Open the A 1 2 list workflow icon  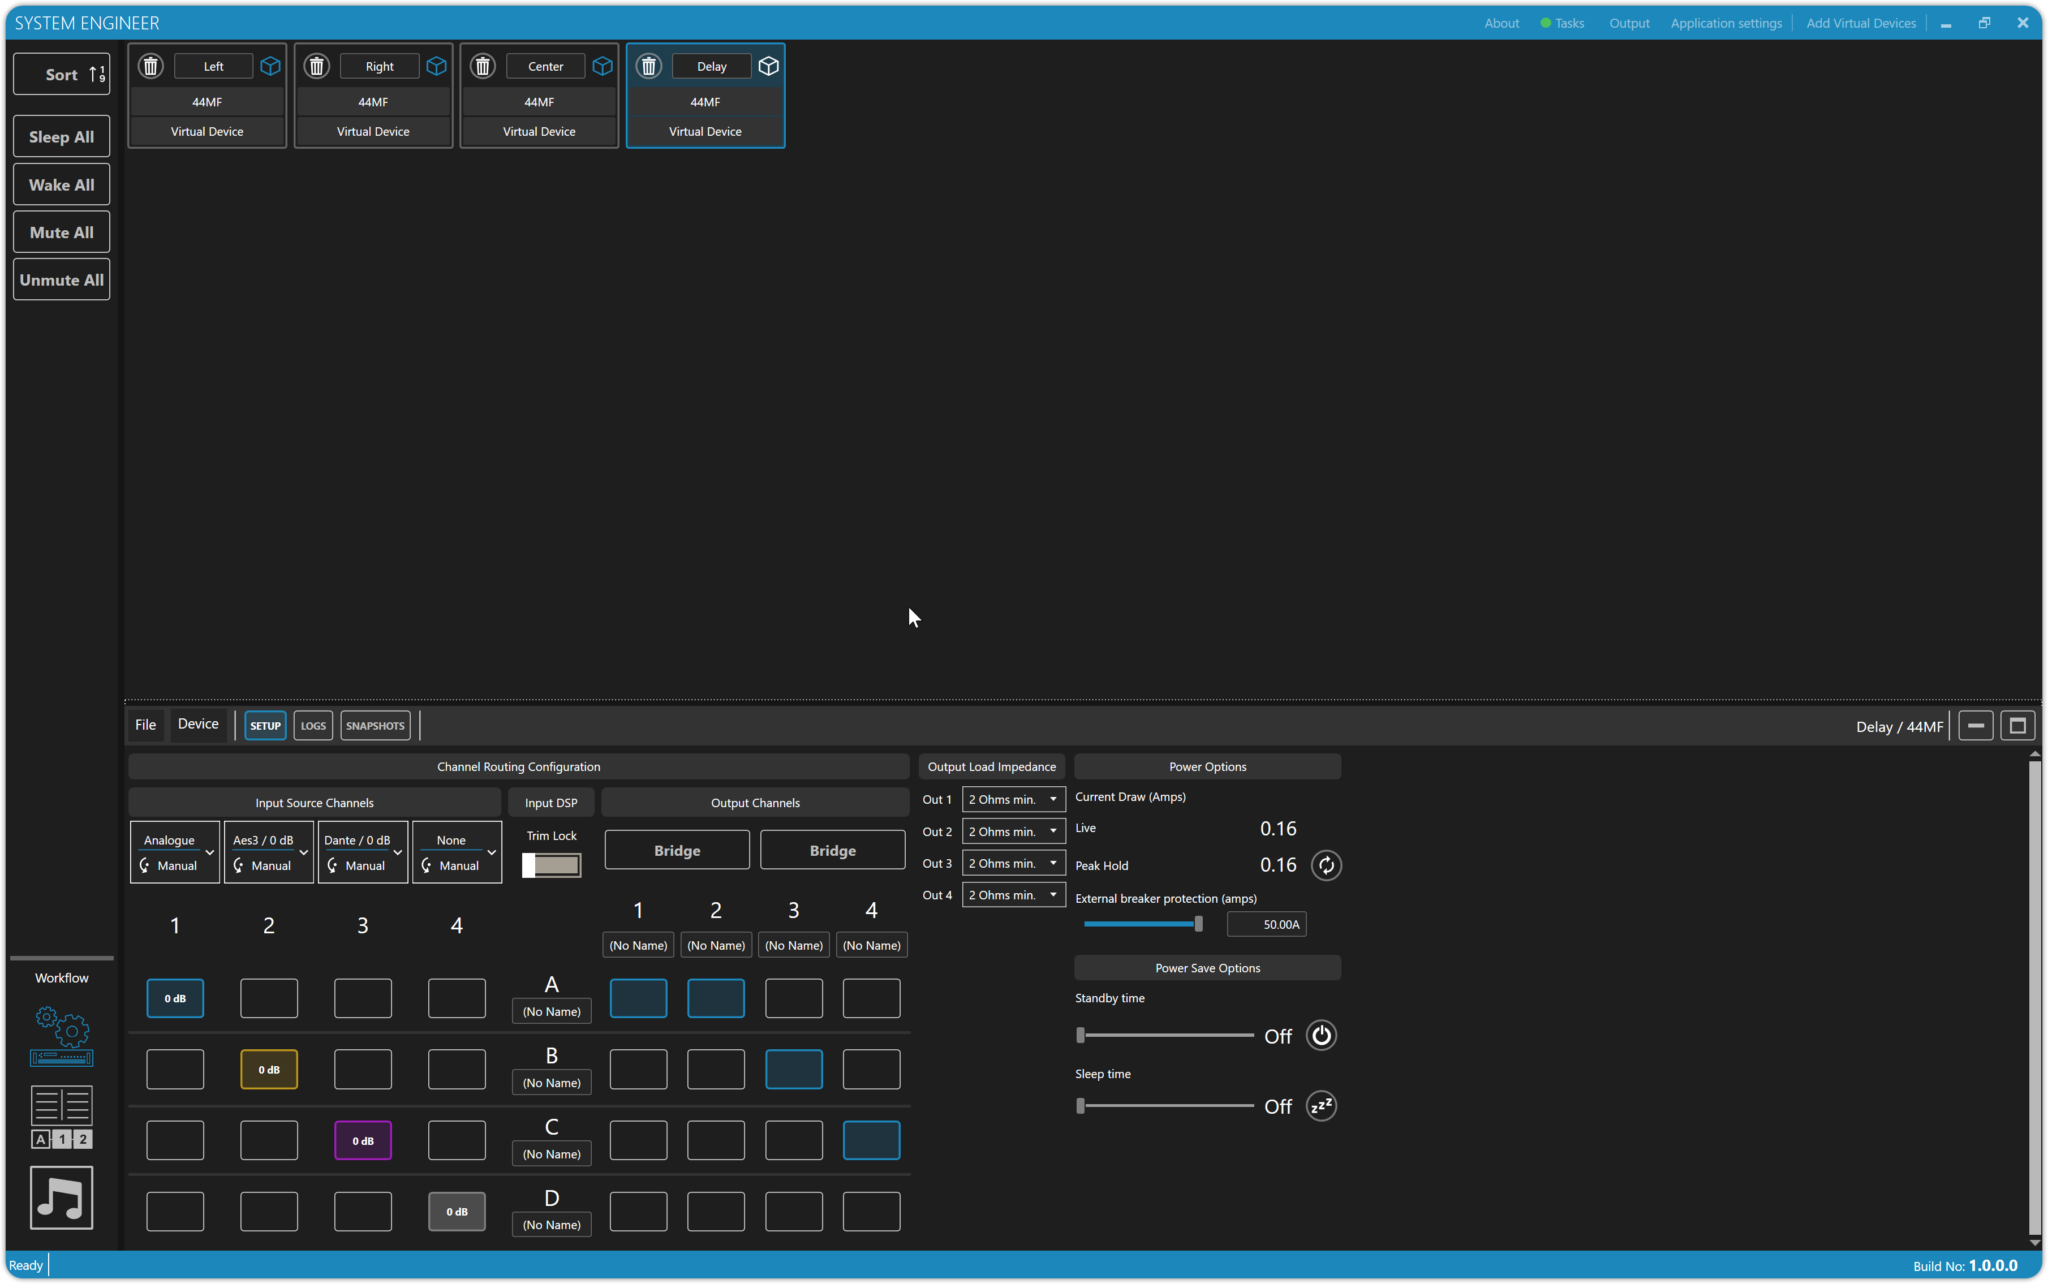[x=62, y=1117]
